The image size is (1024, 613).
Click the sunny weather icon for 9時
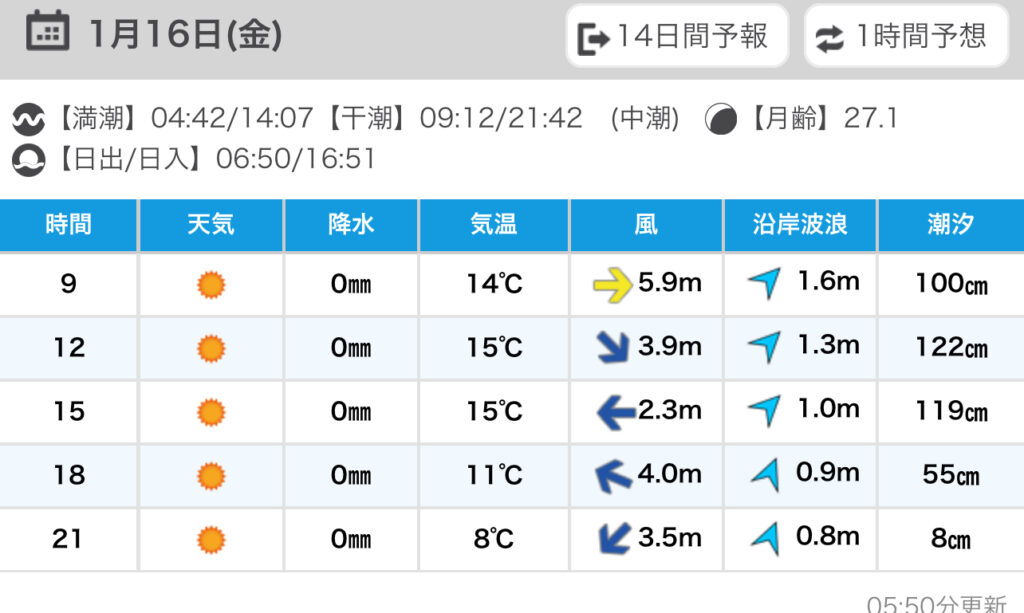click(x=211, y=285)
